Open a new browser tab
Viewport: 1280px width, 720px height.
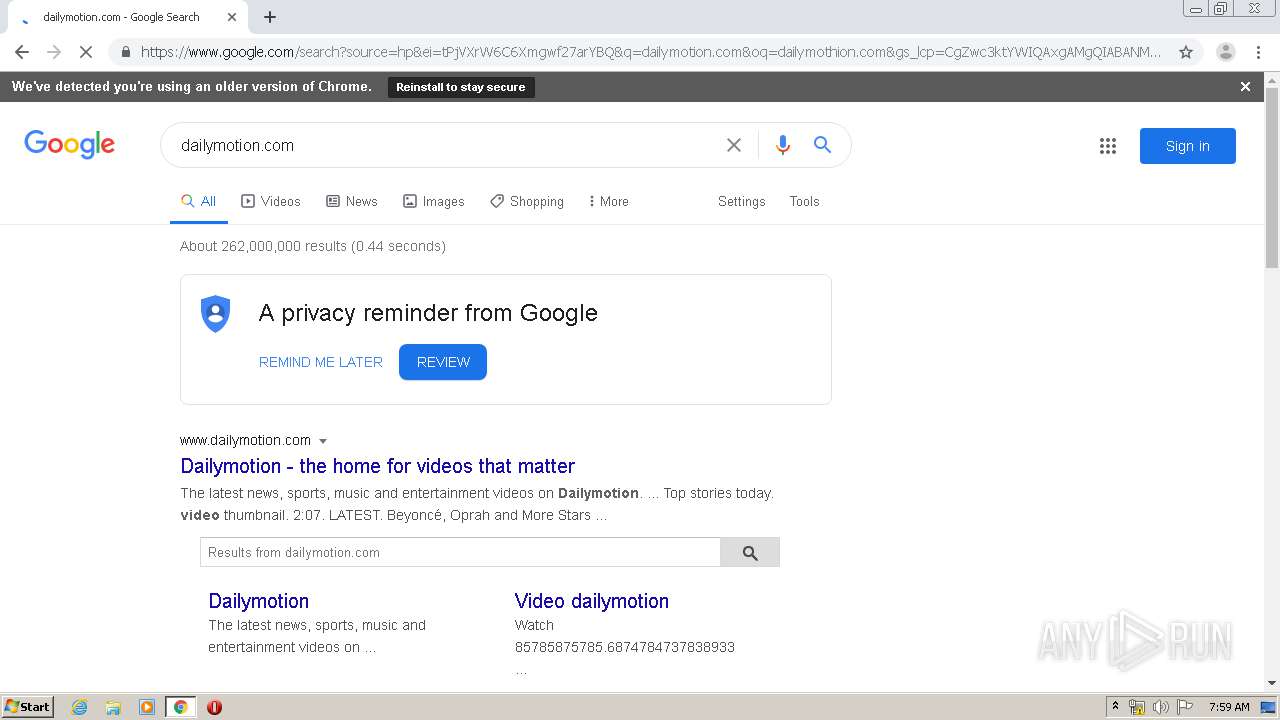(270, 17)
